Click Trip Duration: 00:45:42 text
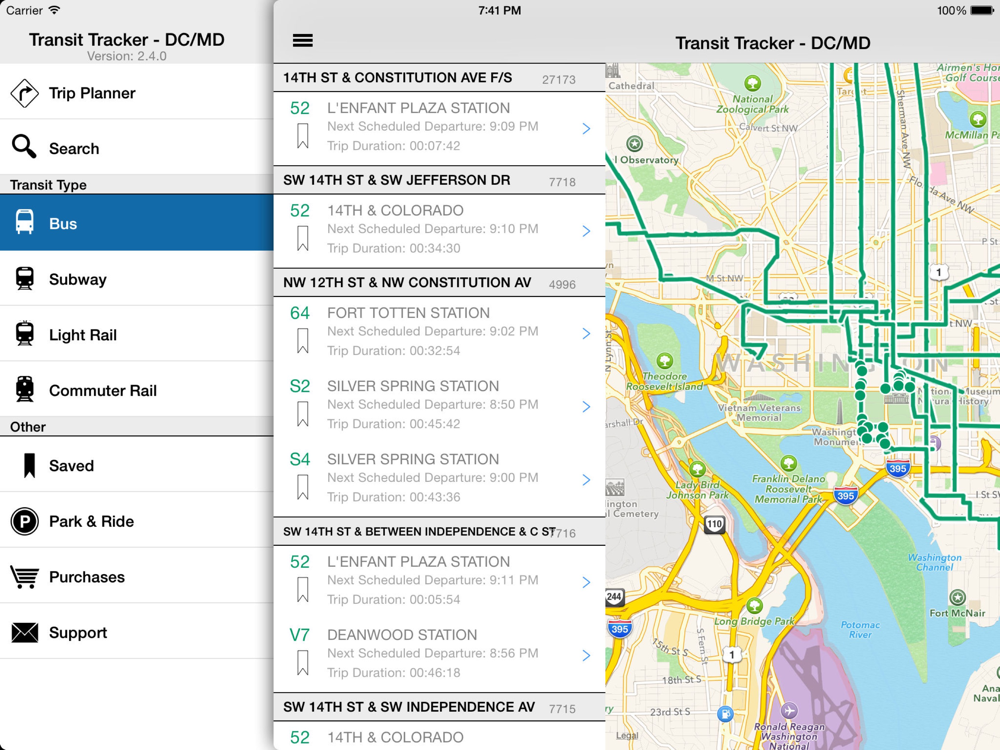The width and height of the screenshot is (1000, 750). click(393, 423)
